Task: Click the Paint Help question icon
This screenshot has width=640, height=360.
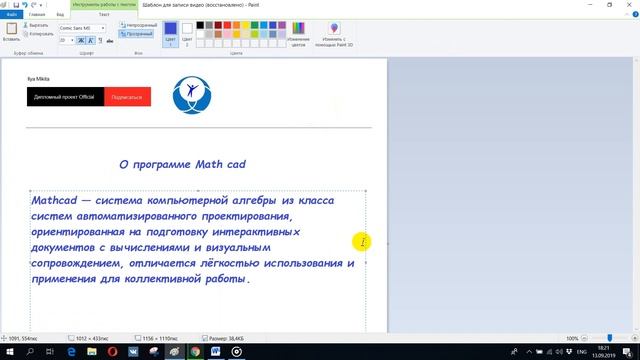Action: (635, 14)
